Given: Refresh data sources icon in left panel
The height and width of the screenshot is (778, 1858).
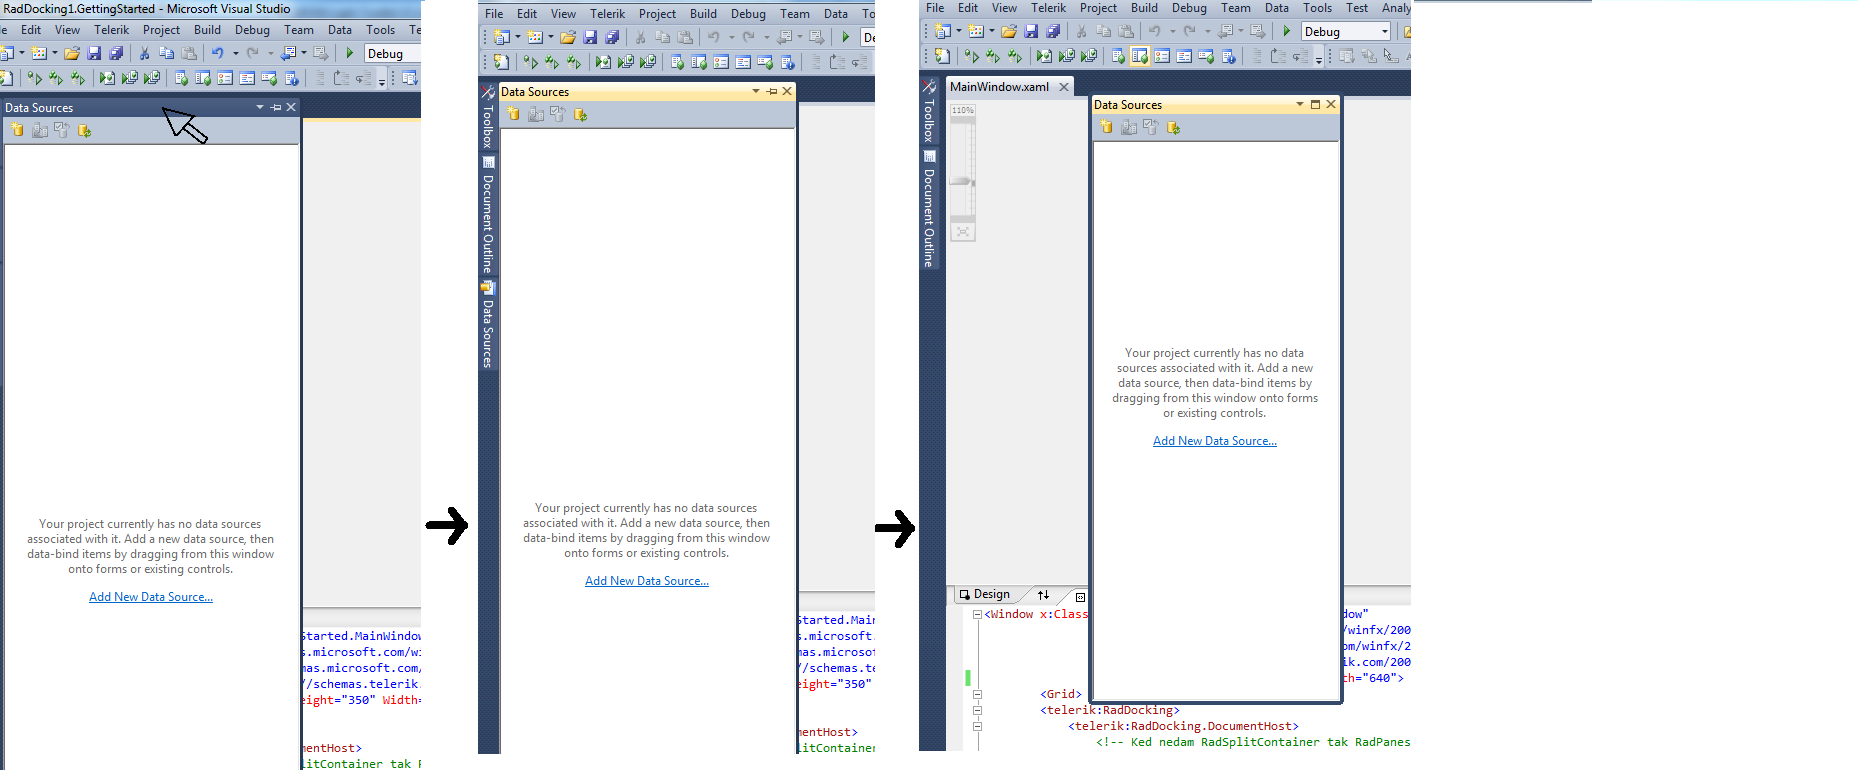Looking at the screenshot, I should [84, 130].
